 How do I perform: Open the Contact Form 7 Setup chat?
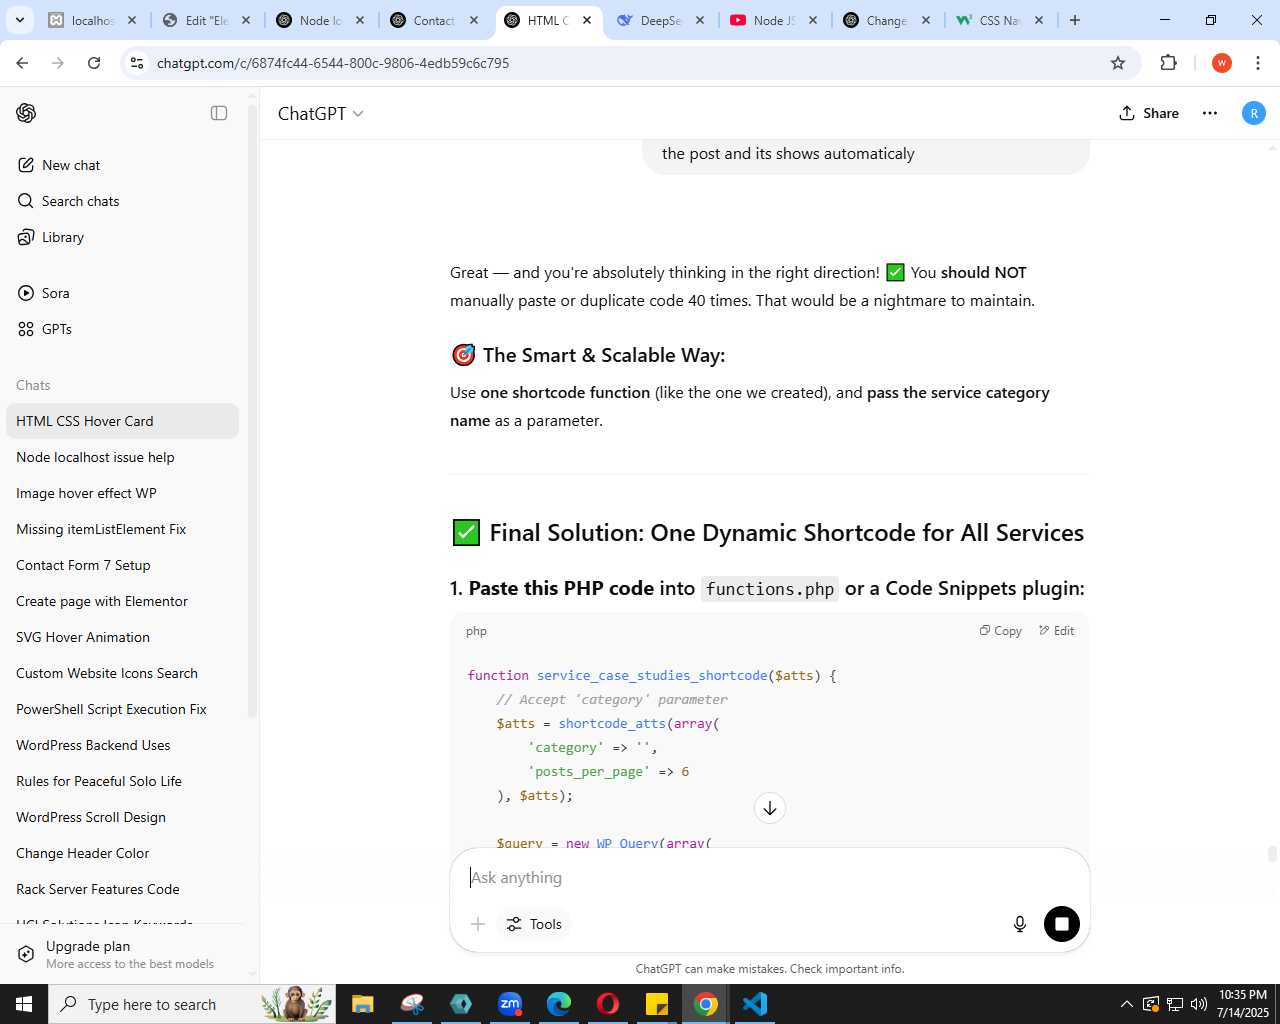(x=122, y=565)
